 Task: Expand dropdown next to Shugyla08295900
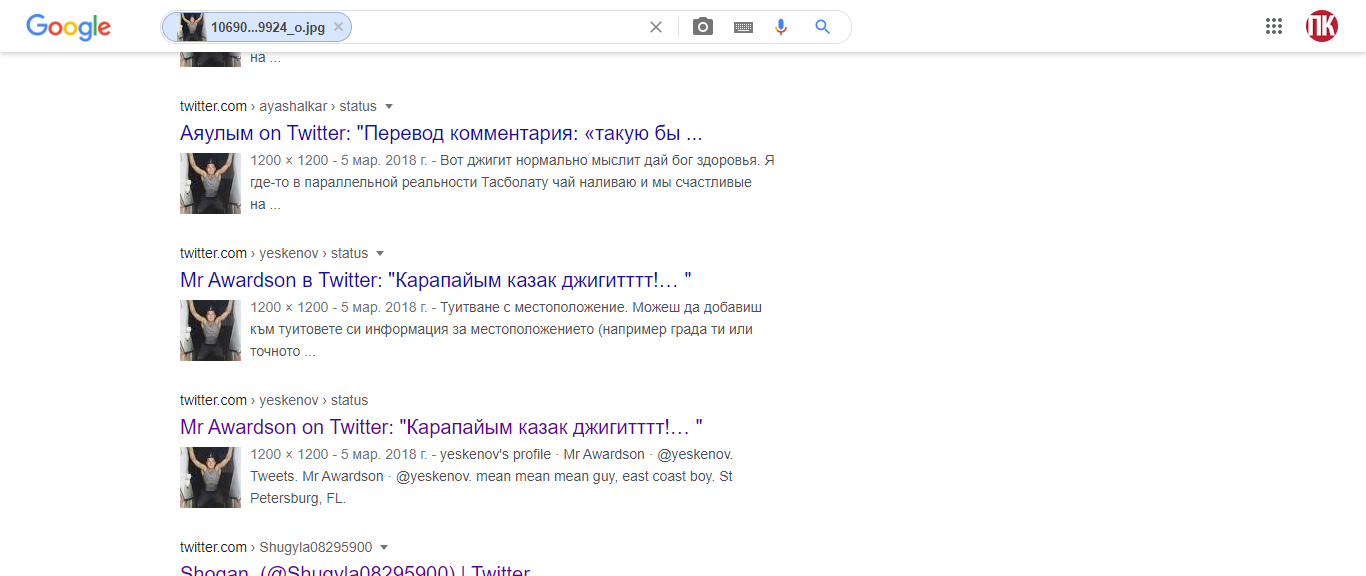[384, 547]
